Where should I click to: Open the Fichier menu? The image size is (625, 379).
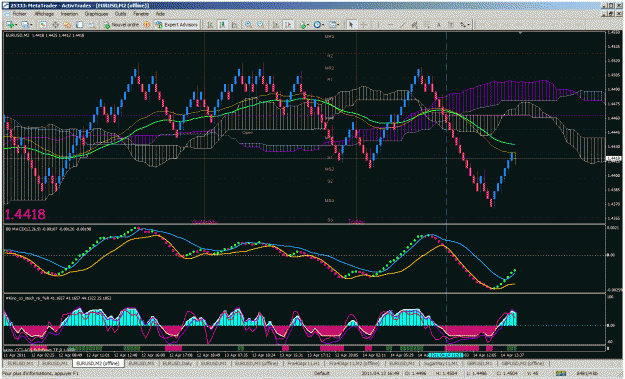20,14
